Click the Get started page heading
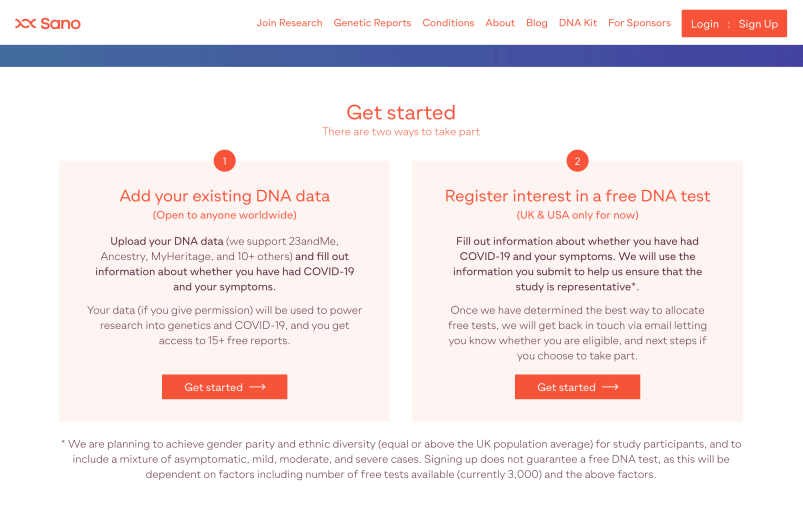803x511 pixels. click(401, 113)
